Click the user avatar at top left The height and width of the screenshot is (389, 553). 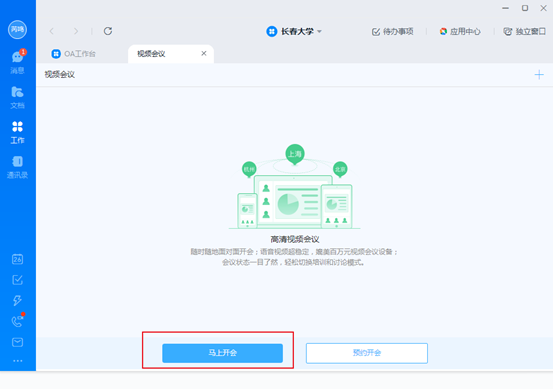coord(17,29)
